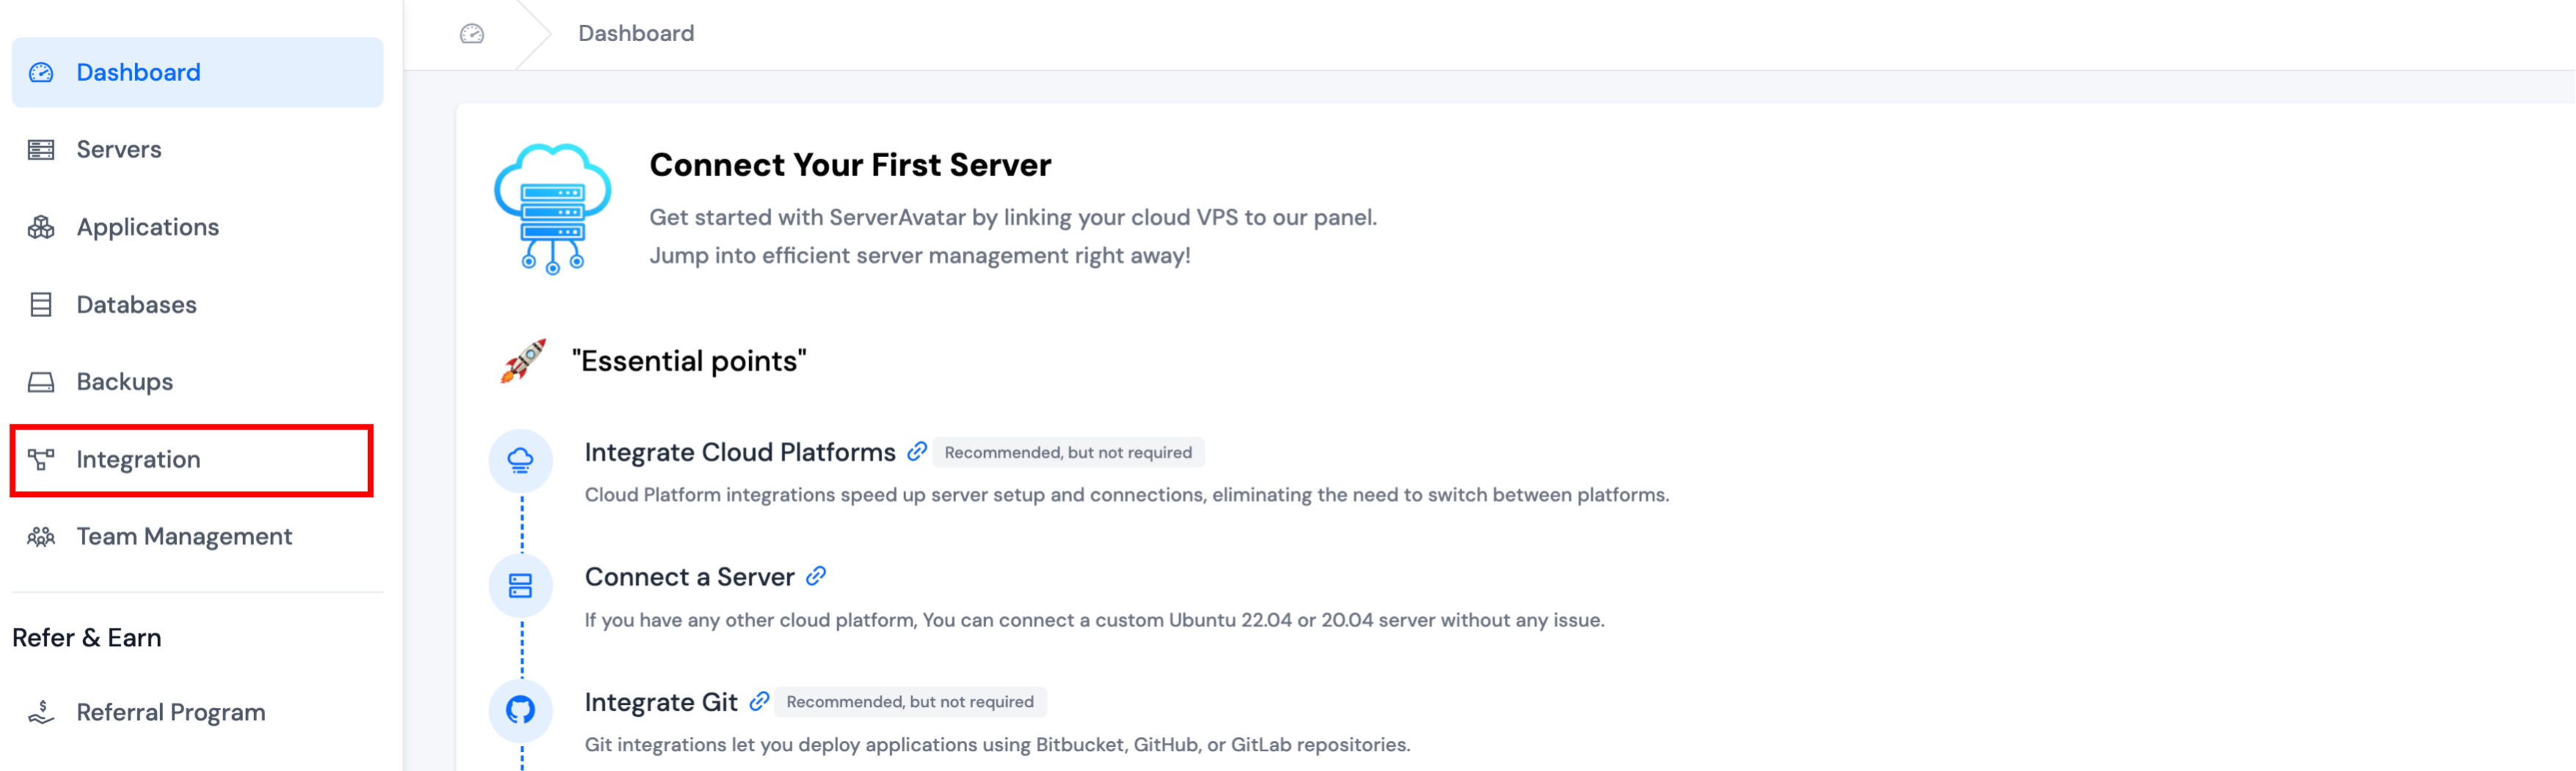Click the cloud server illustration
2576x771 pixels.
coord(552,208)
